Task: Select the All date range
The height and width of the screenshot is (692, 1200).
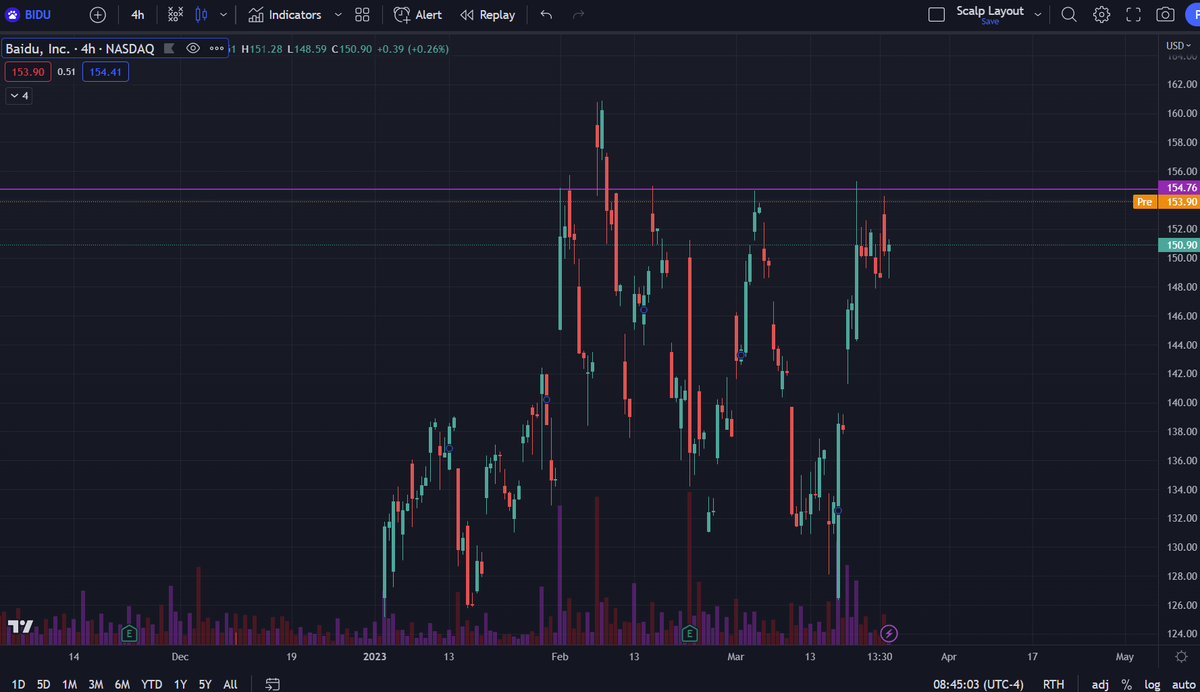Action: point(230,684)
